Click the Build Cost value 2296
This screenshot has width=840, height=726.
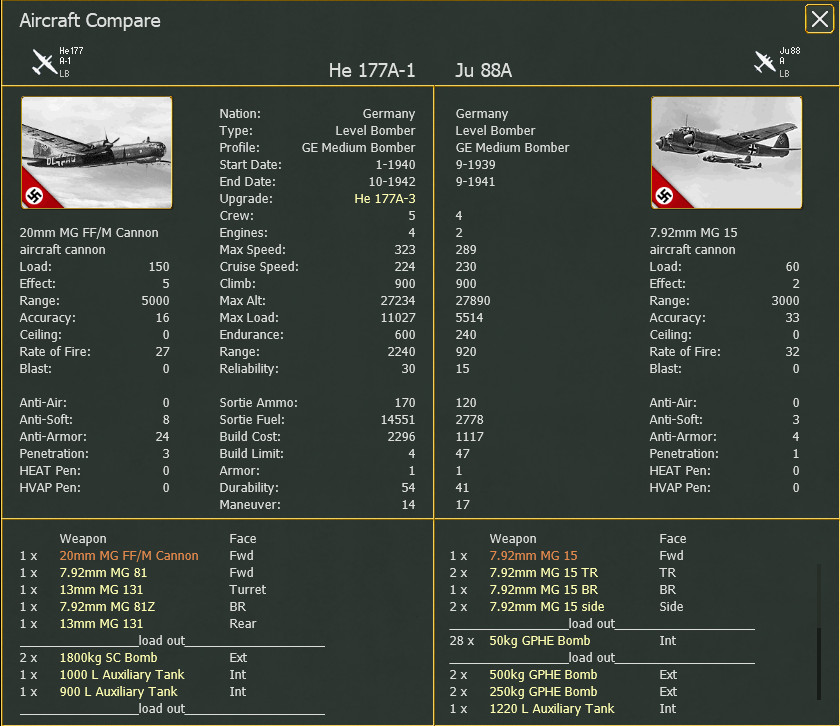click(x=401, y=437)
